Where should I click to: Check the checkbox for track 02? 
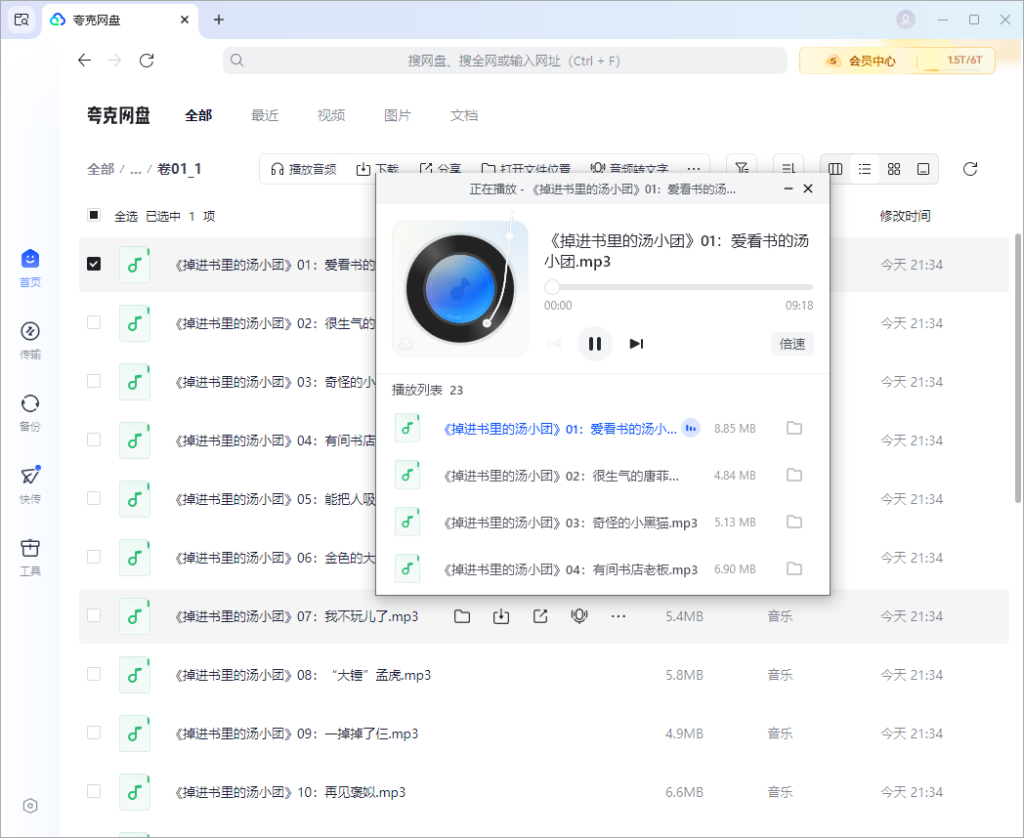tap(93, 323)
